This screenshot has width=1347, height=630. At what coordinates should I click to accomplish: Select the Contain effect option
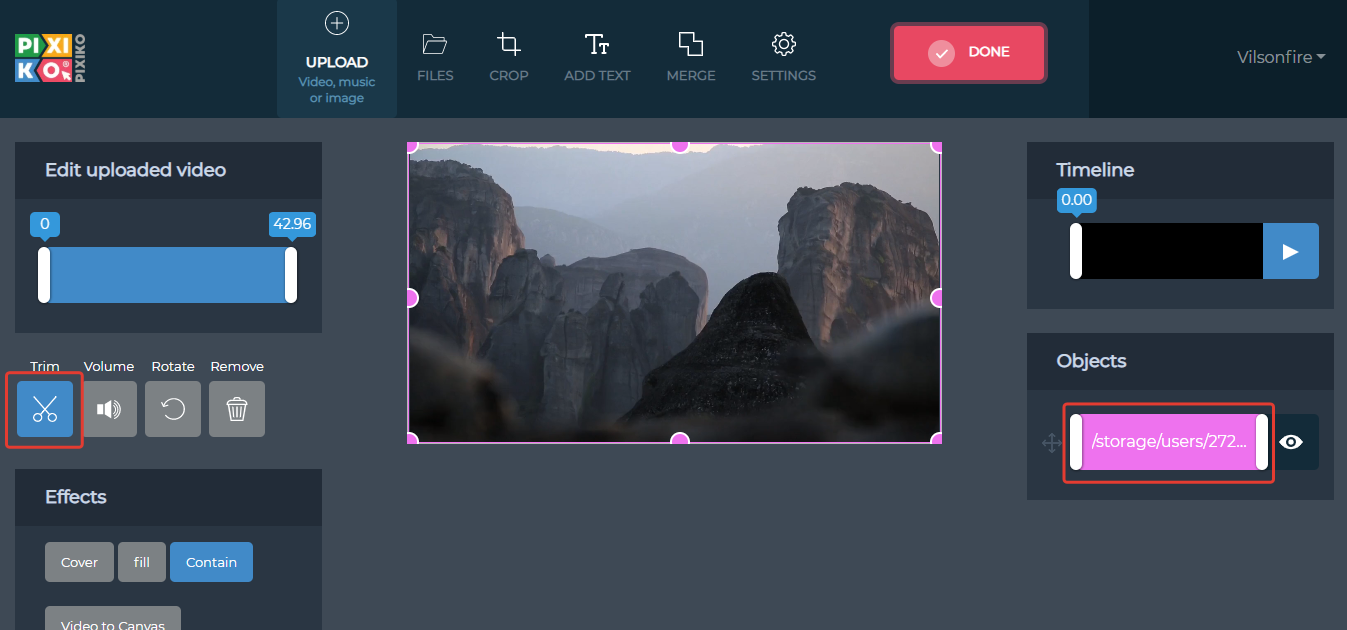pos(211,562)
